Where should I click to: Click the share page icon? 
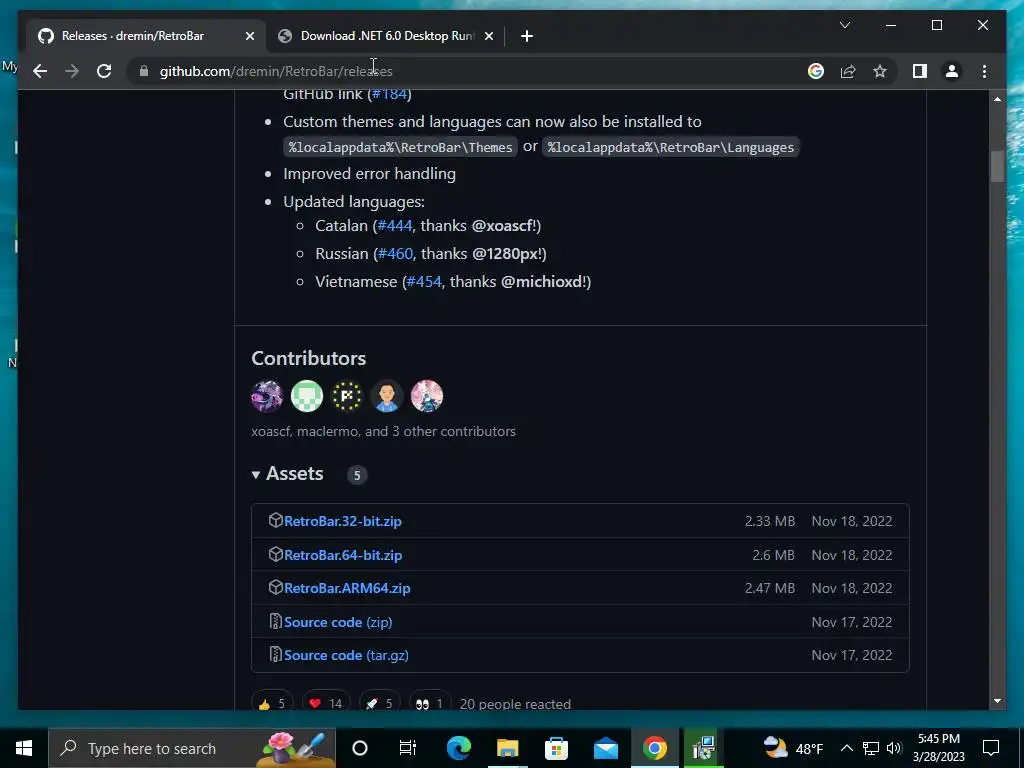pyautogui.click(x=848, y=71)
